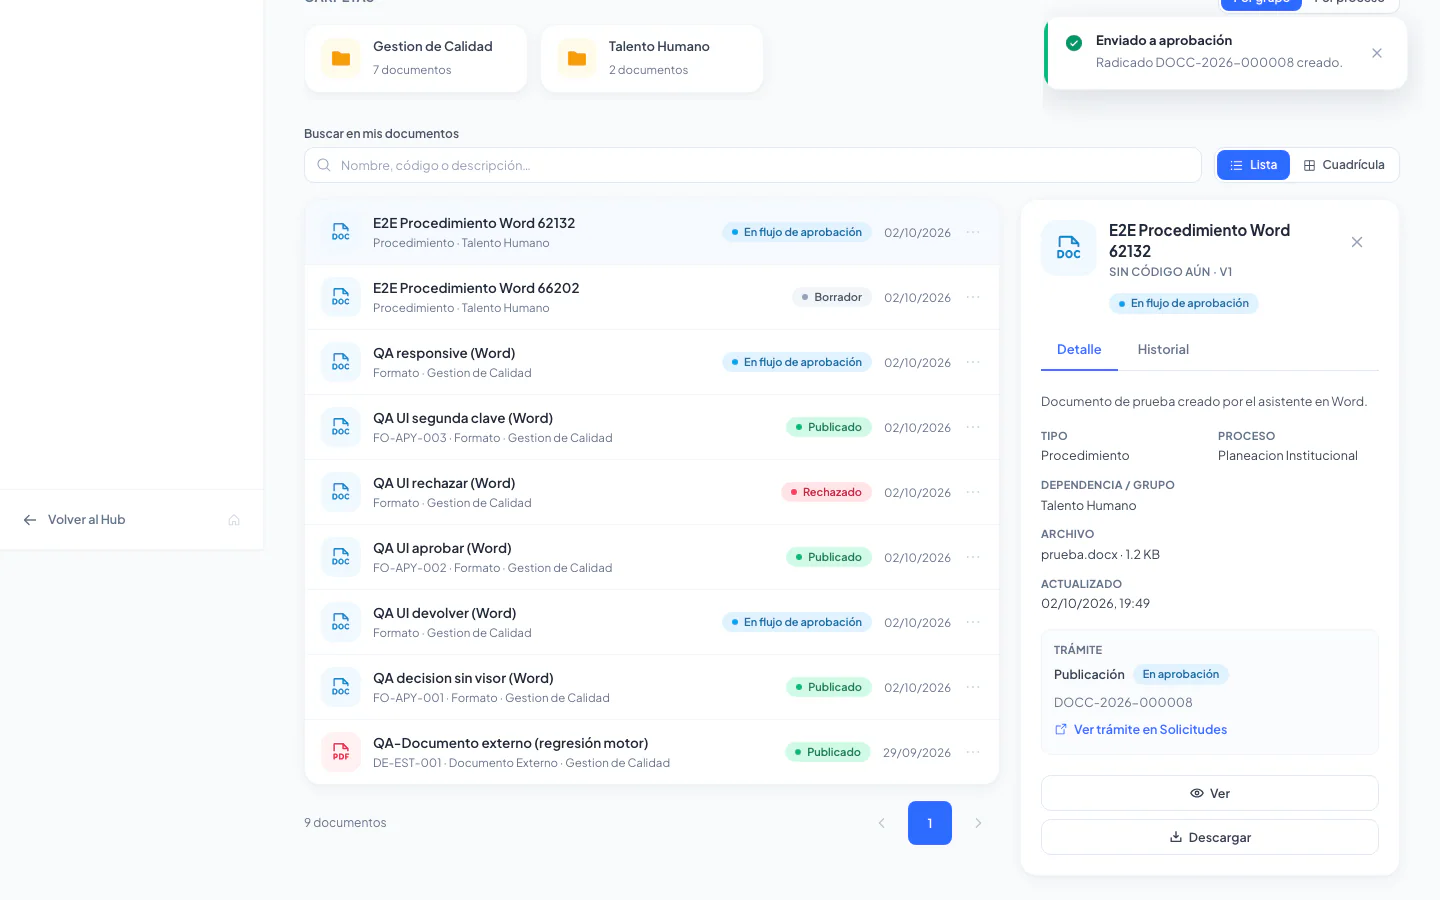The width and height of the screenshot is (1440, 900).
Task: Select page 1 in pagination
Action: [930, 823]
